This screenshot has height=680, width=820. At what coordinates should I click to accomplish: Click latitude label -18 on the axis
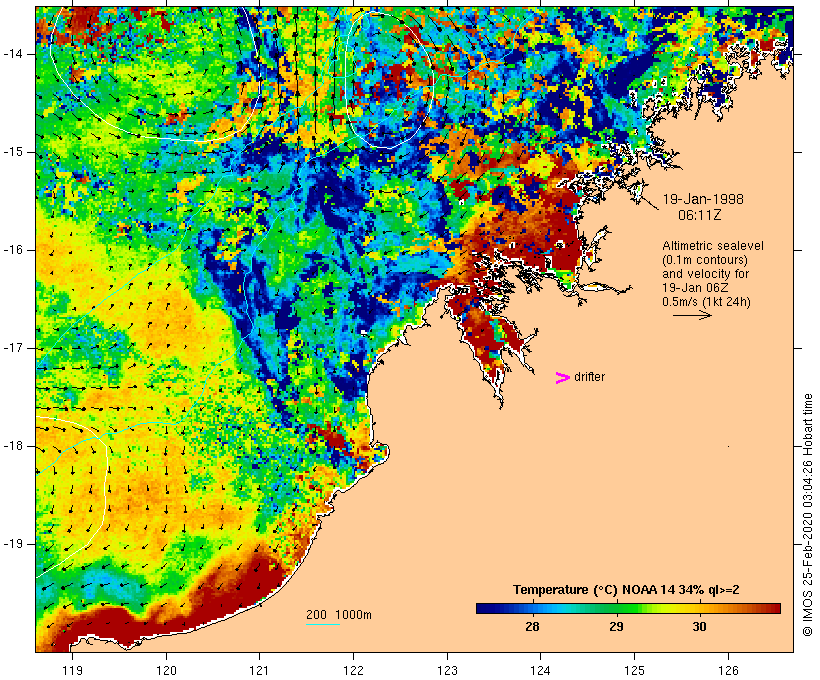point(12,446)
